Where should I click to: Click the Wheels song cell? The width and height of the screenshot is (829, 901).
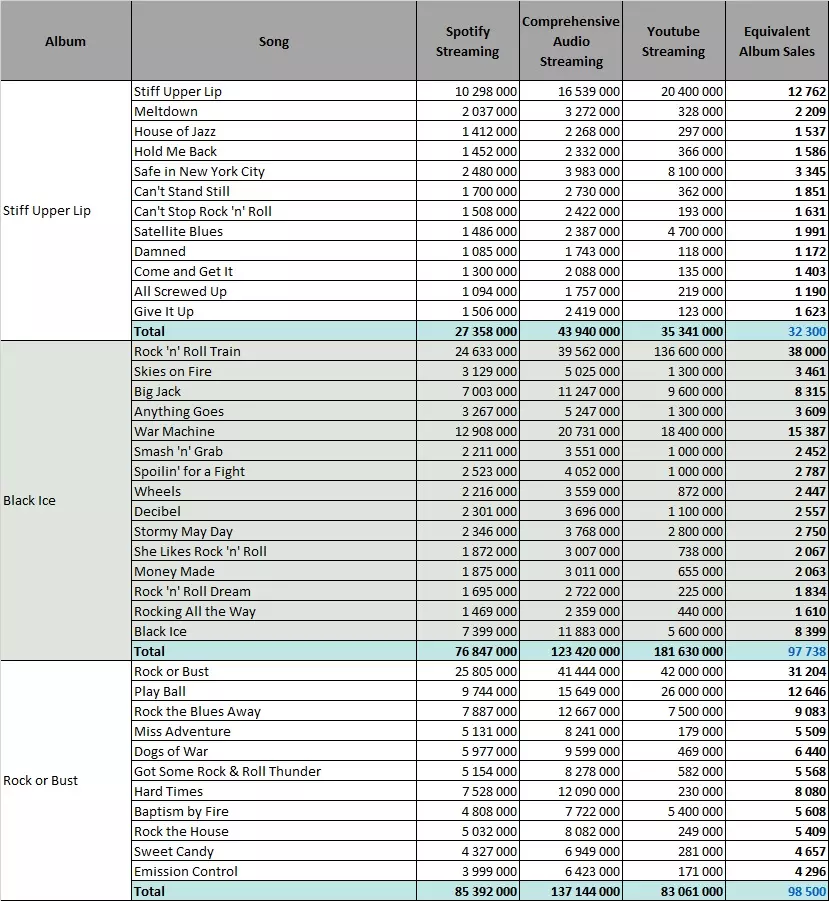pyautogui.click(x=273, y=491)
